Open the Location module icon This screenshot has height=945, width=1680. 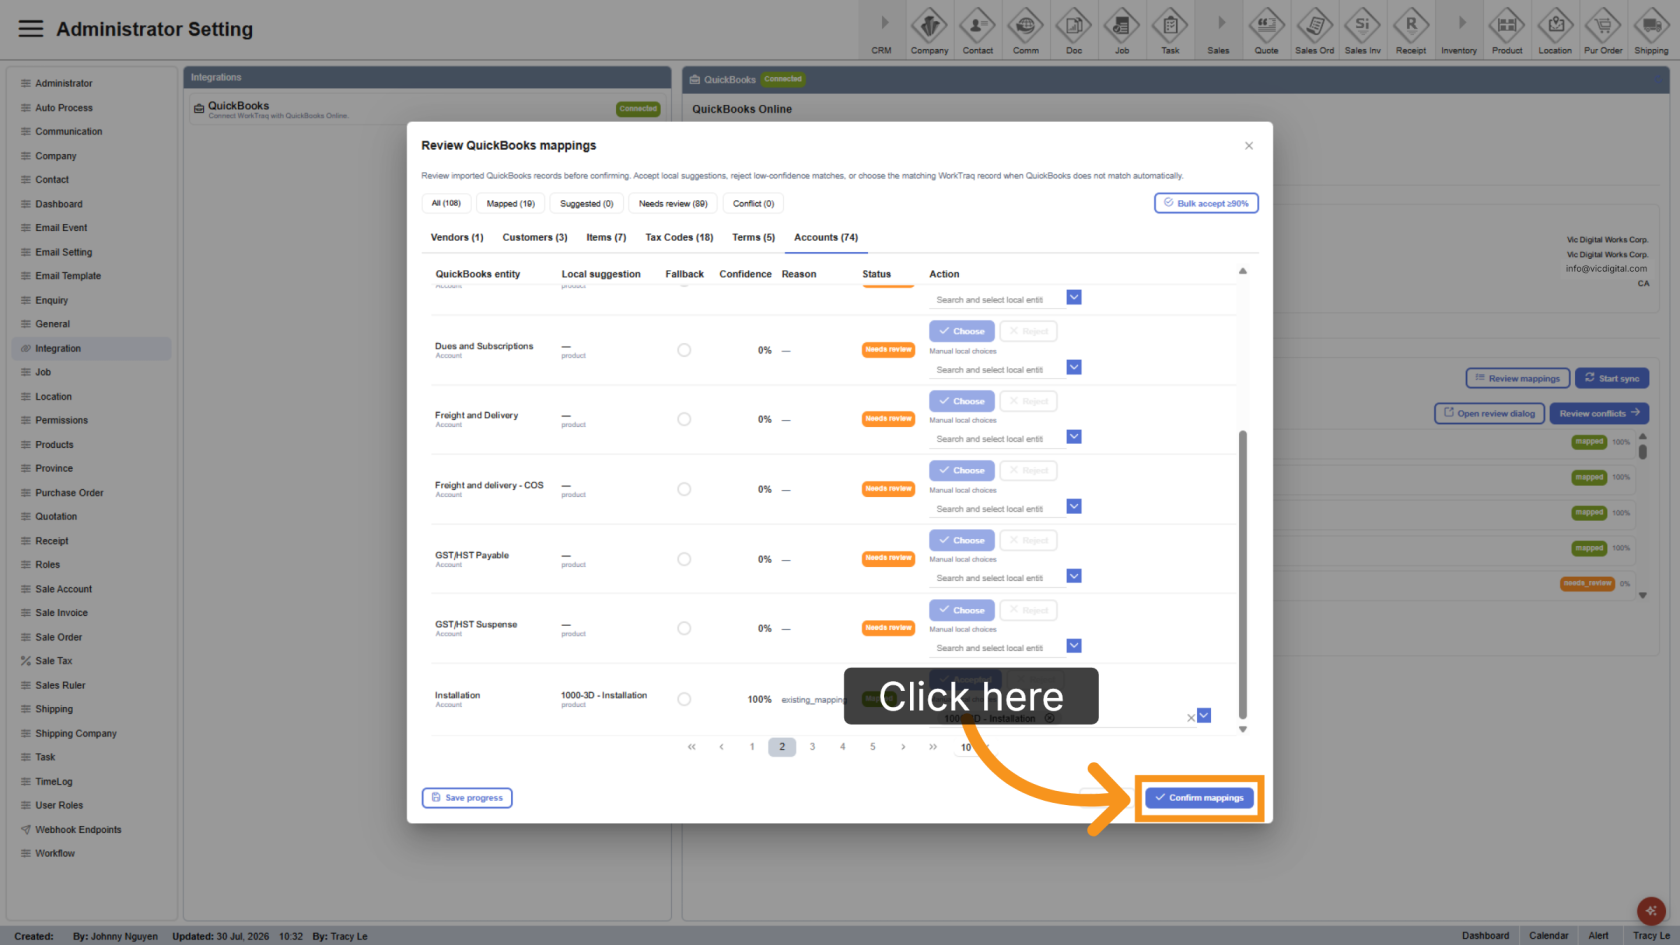tap(1555, 30)
